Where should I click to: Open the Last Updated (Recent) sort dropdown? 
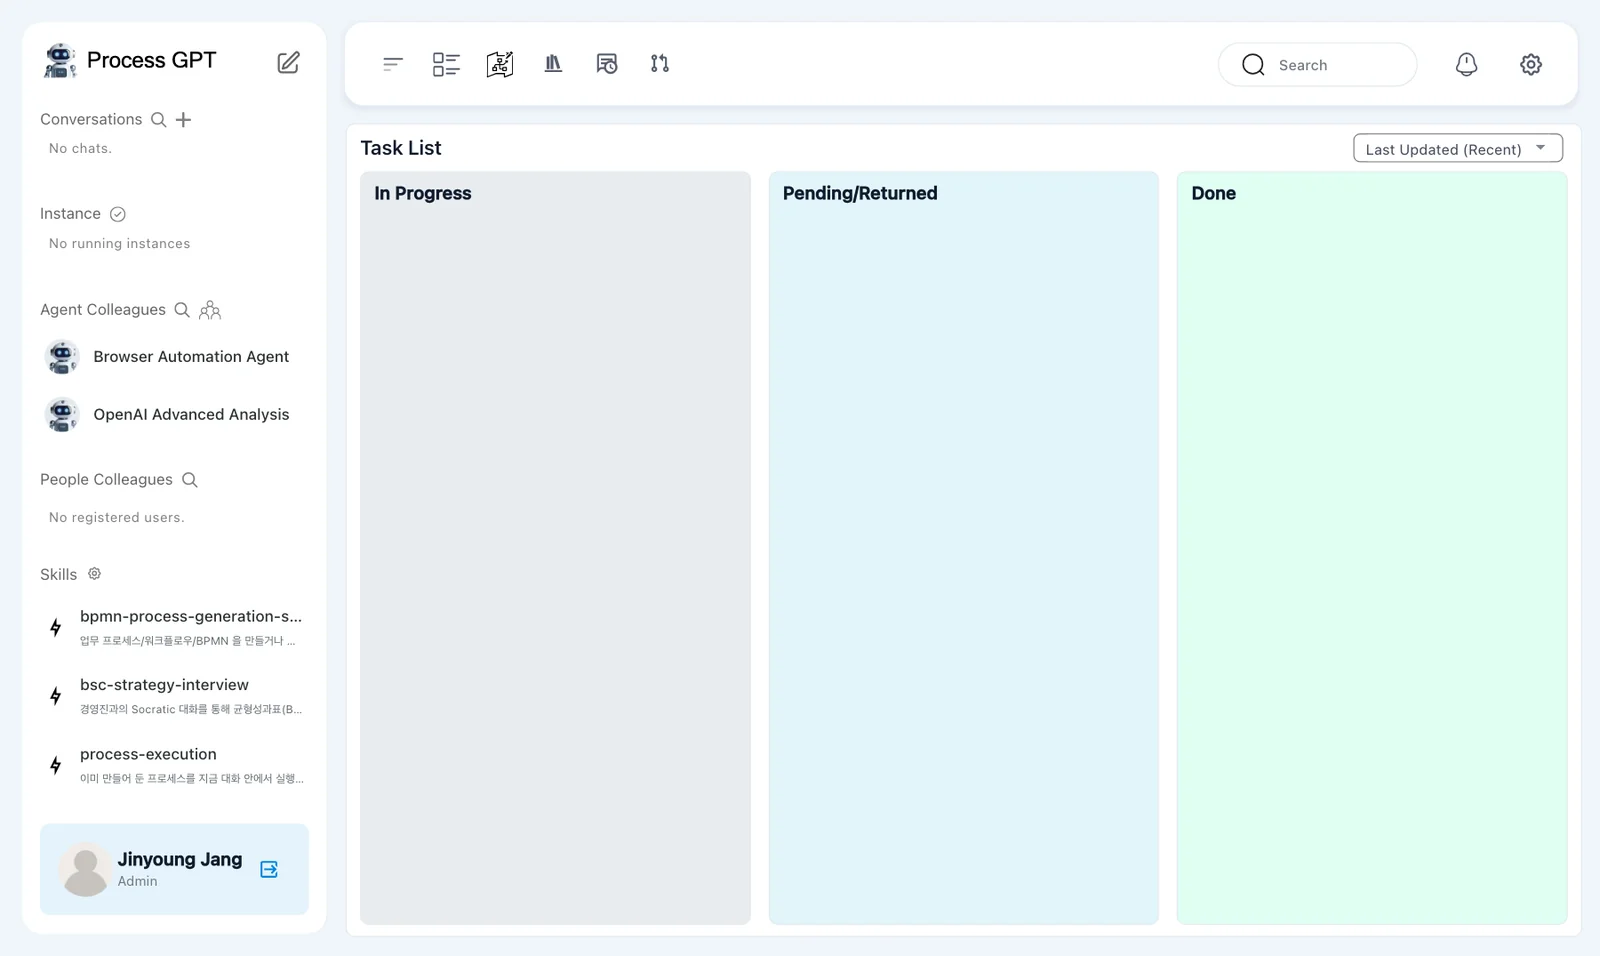pyautogui.click(x=1458, y=148)
